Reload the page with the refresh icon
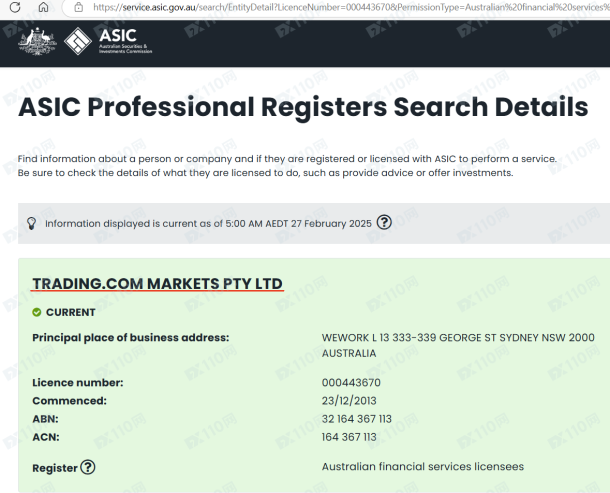This screenshot has width=610, height=493. [15, 7]
